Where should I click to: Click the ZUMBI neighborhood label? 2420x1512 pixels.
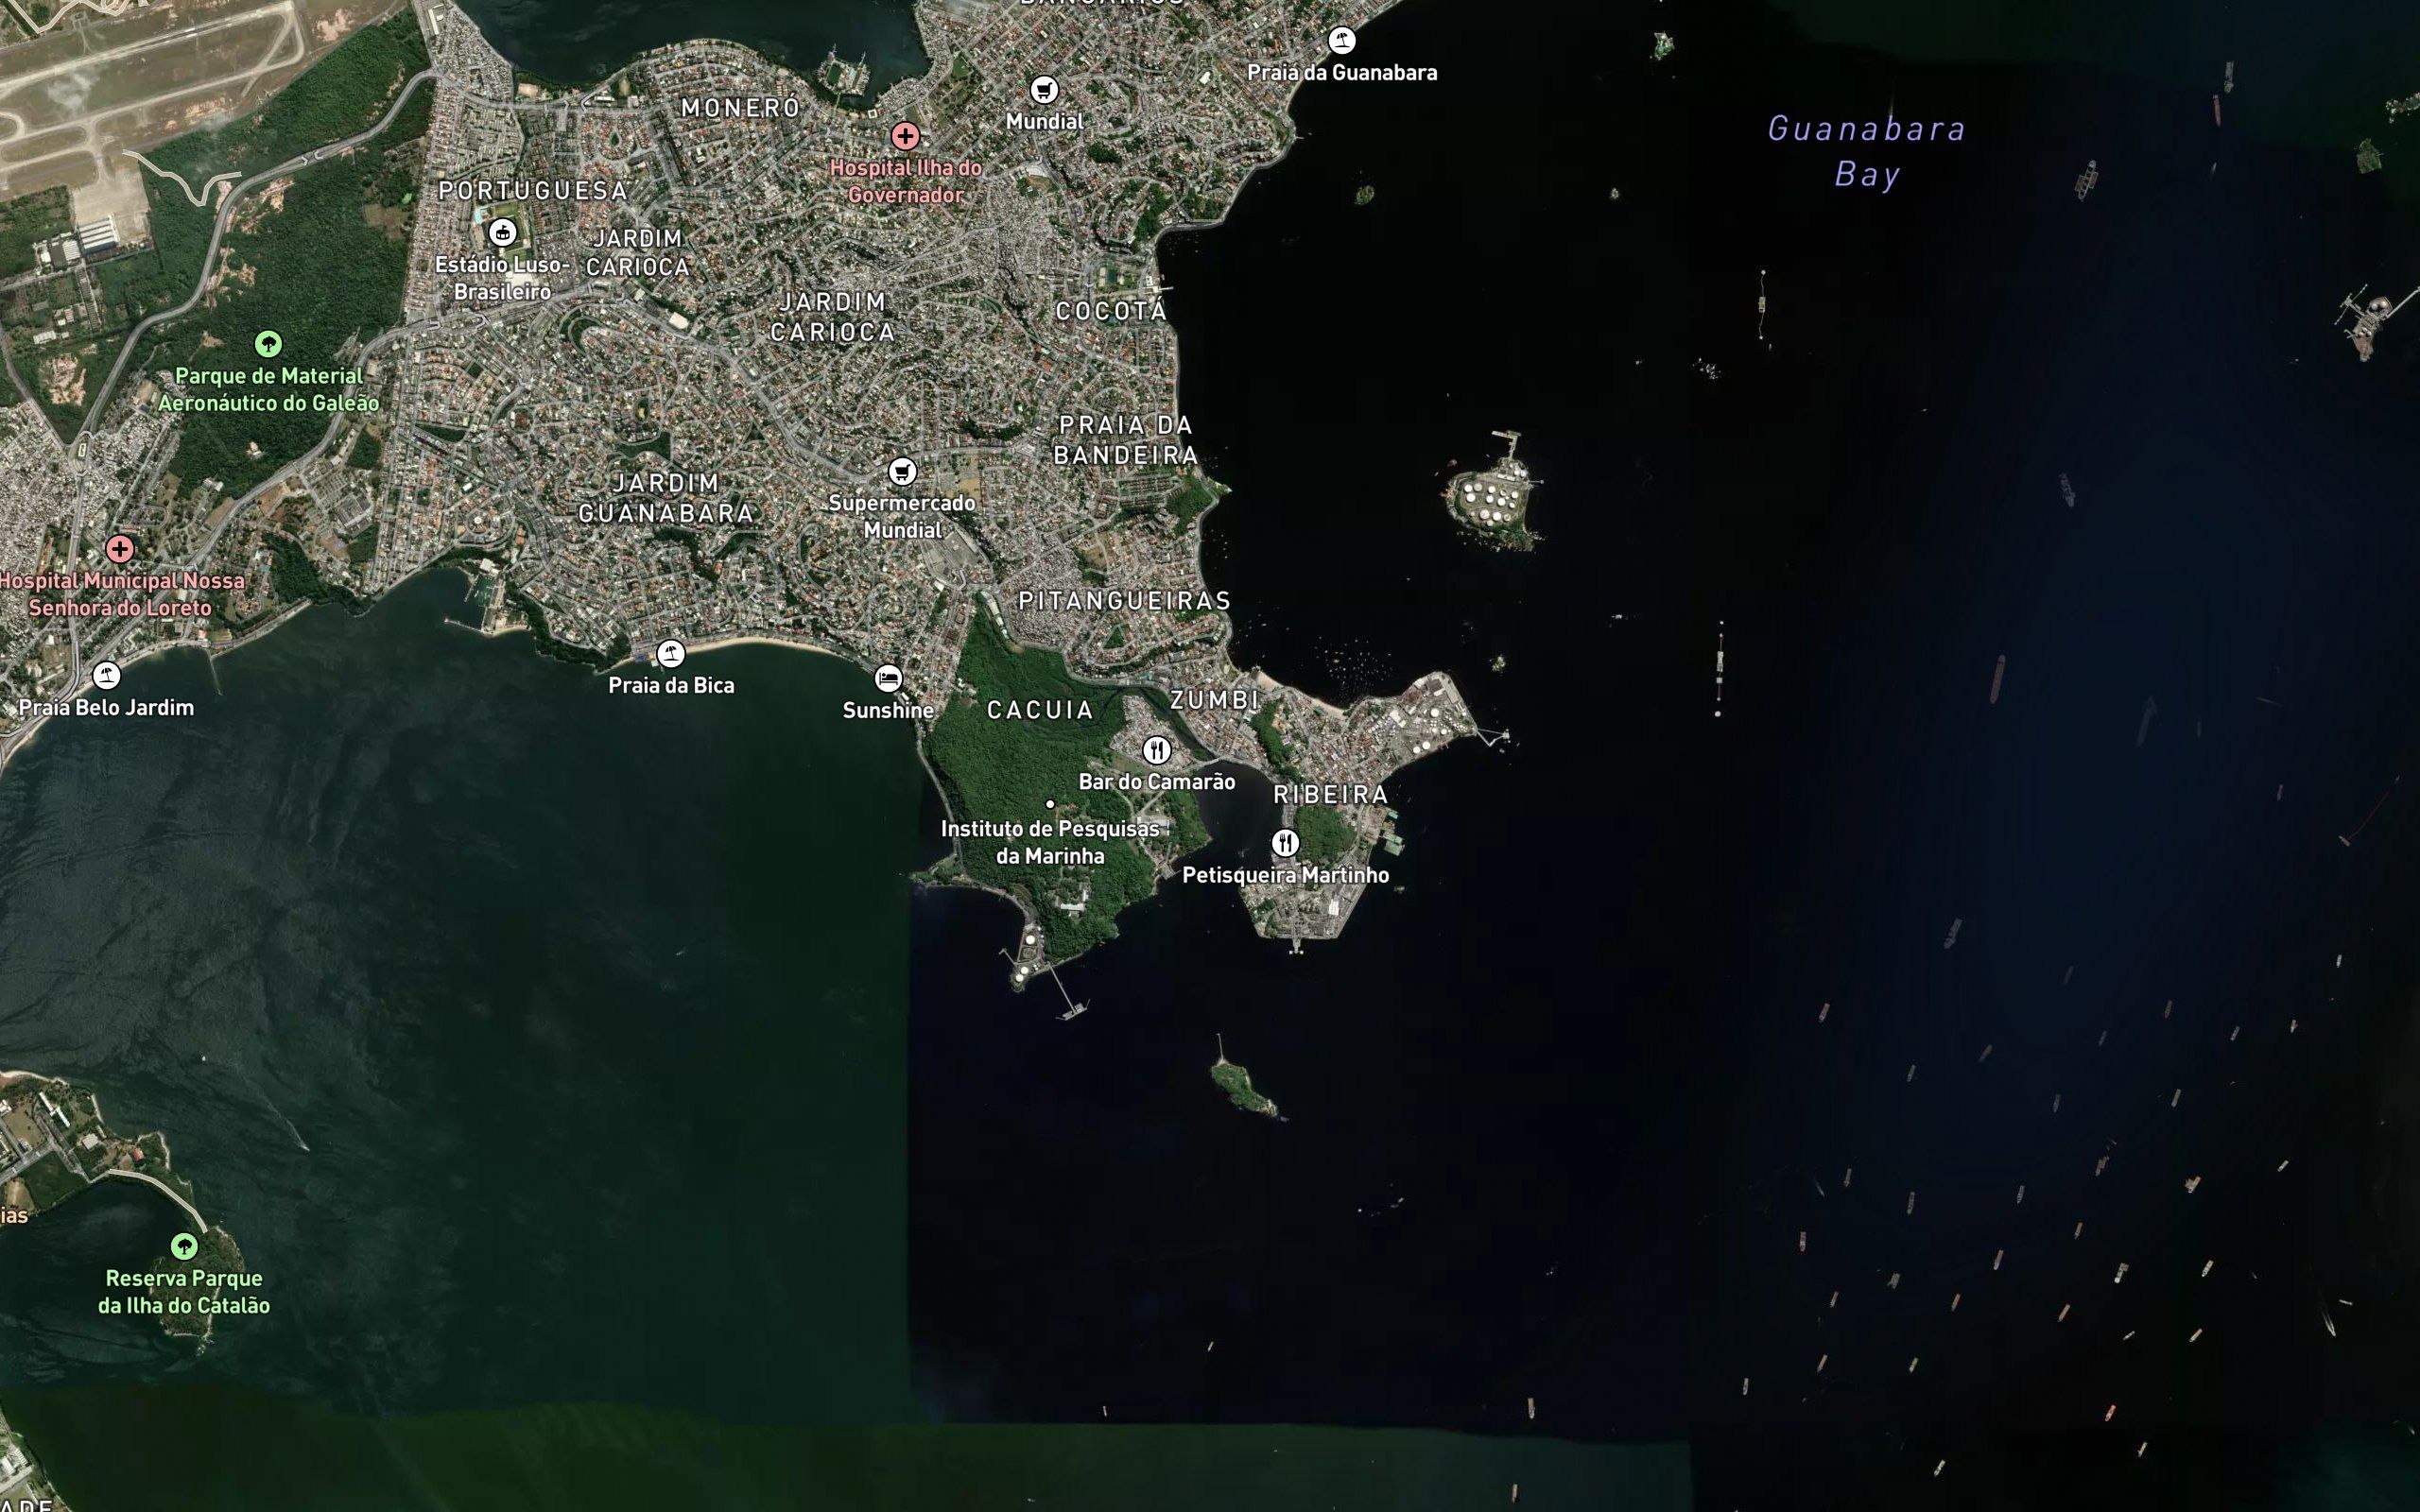click(1215, 700)
